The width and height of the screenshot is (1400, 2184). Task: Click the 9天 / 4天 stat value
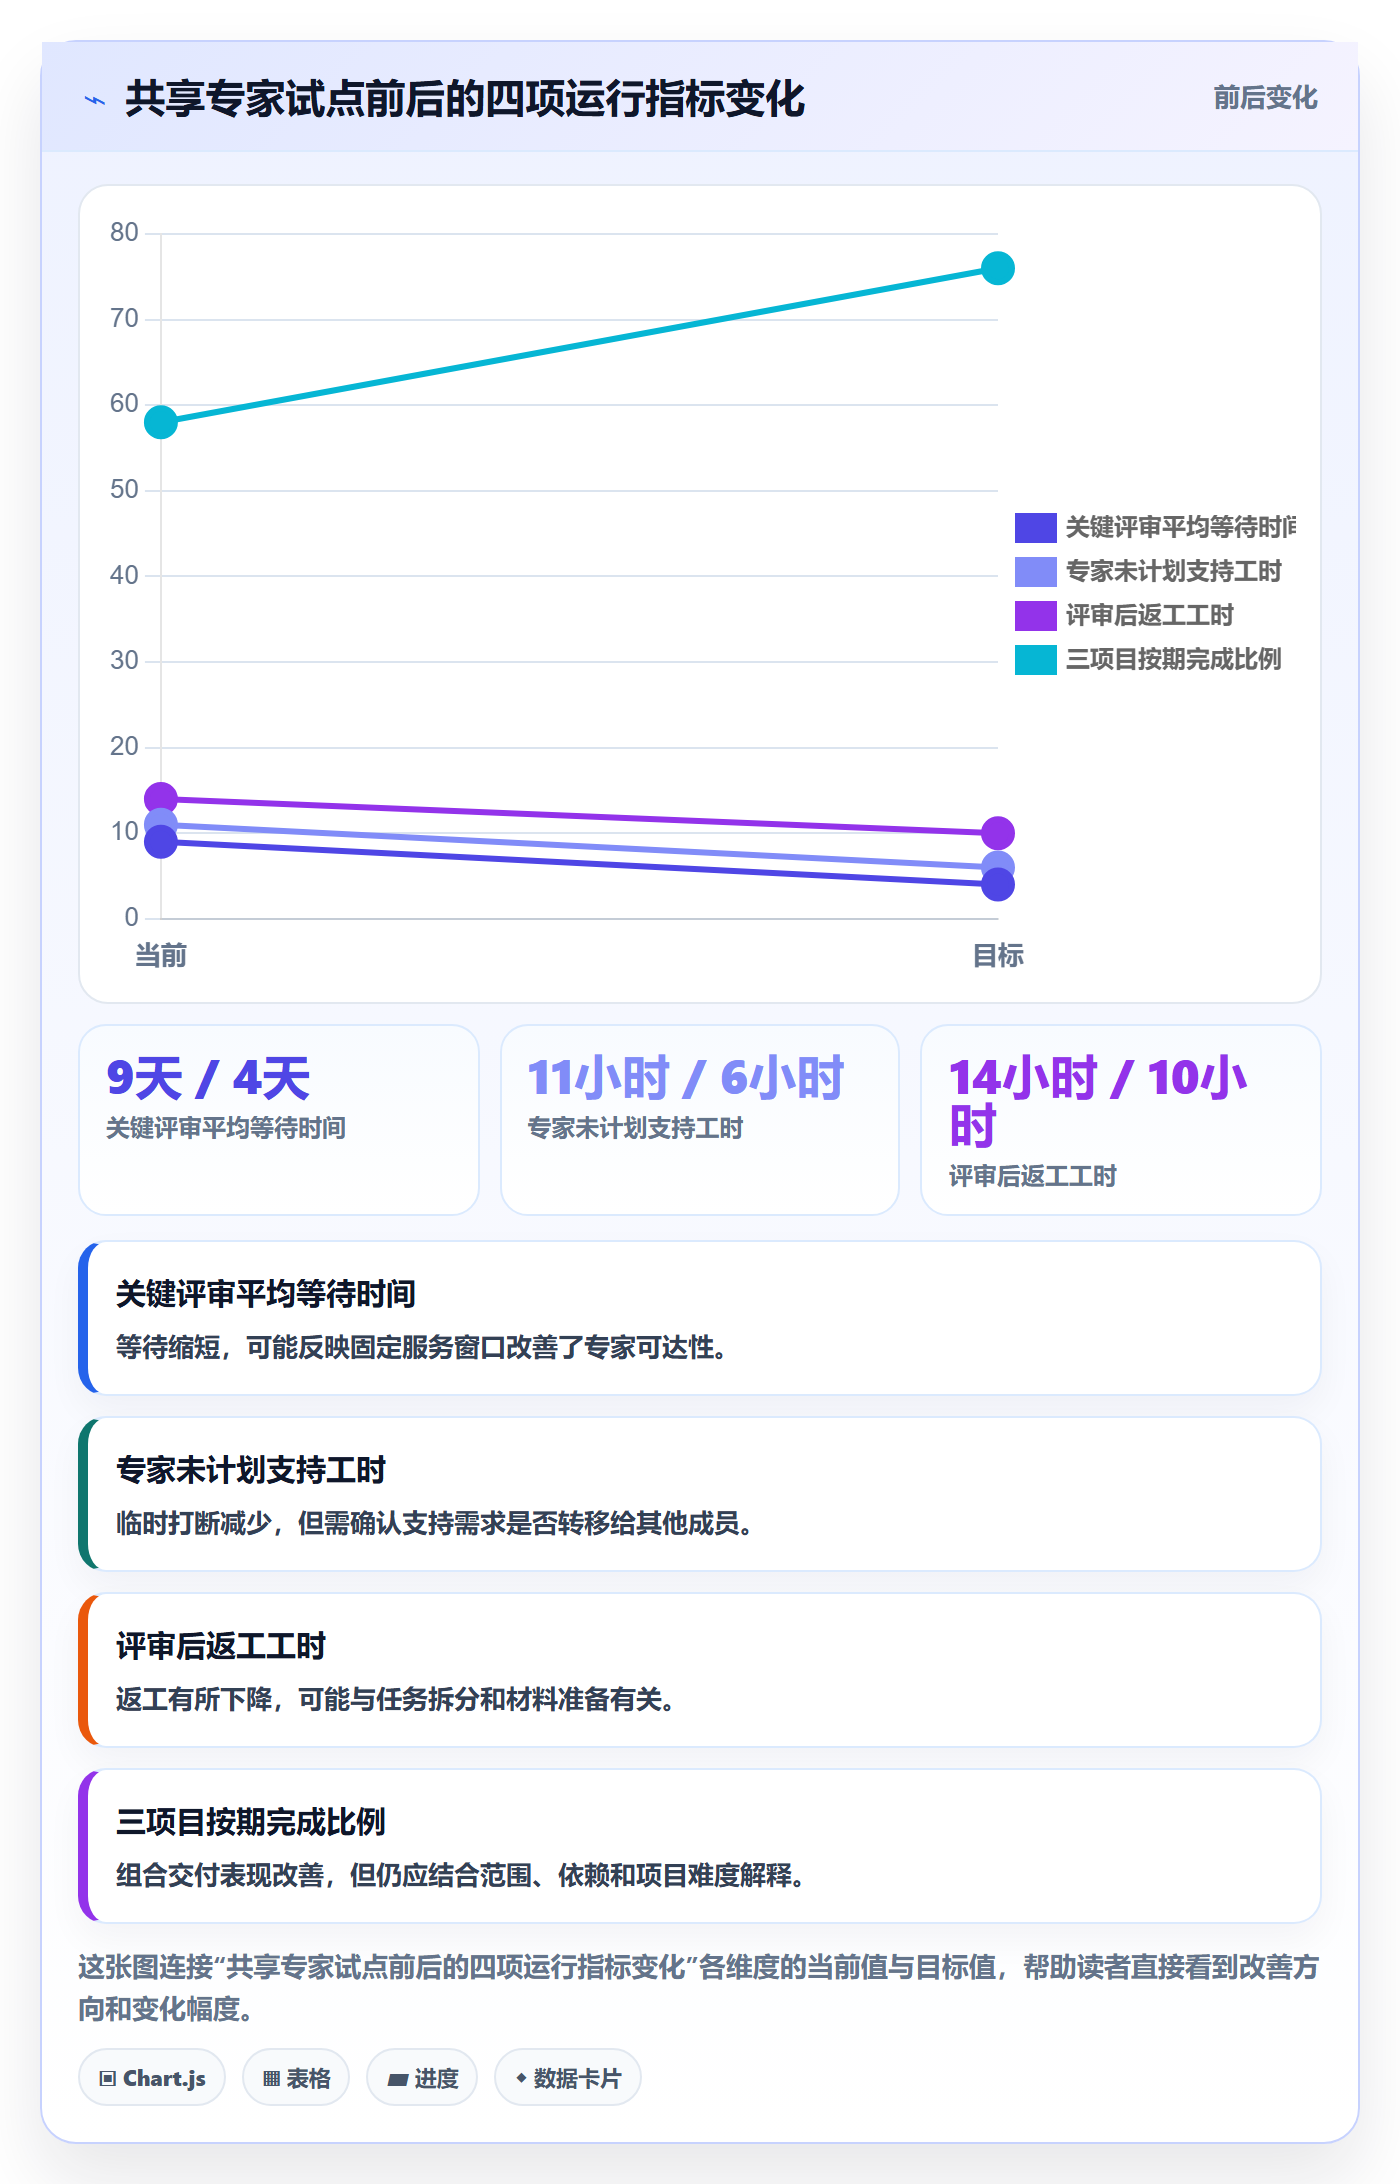[x=208, y=1078]
